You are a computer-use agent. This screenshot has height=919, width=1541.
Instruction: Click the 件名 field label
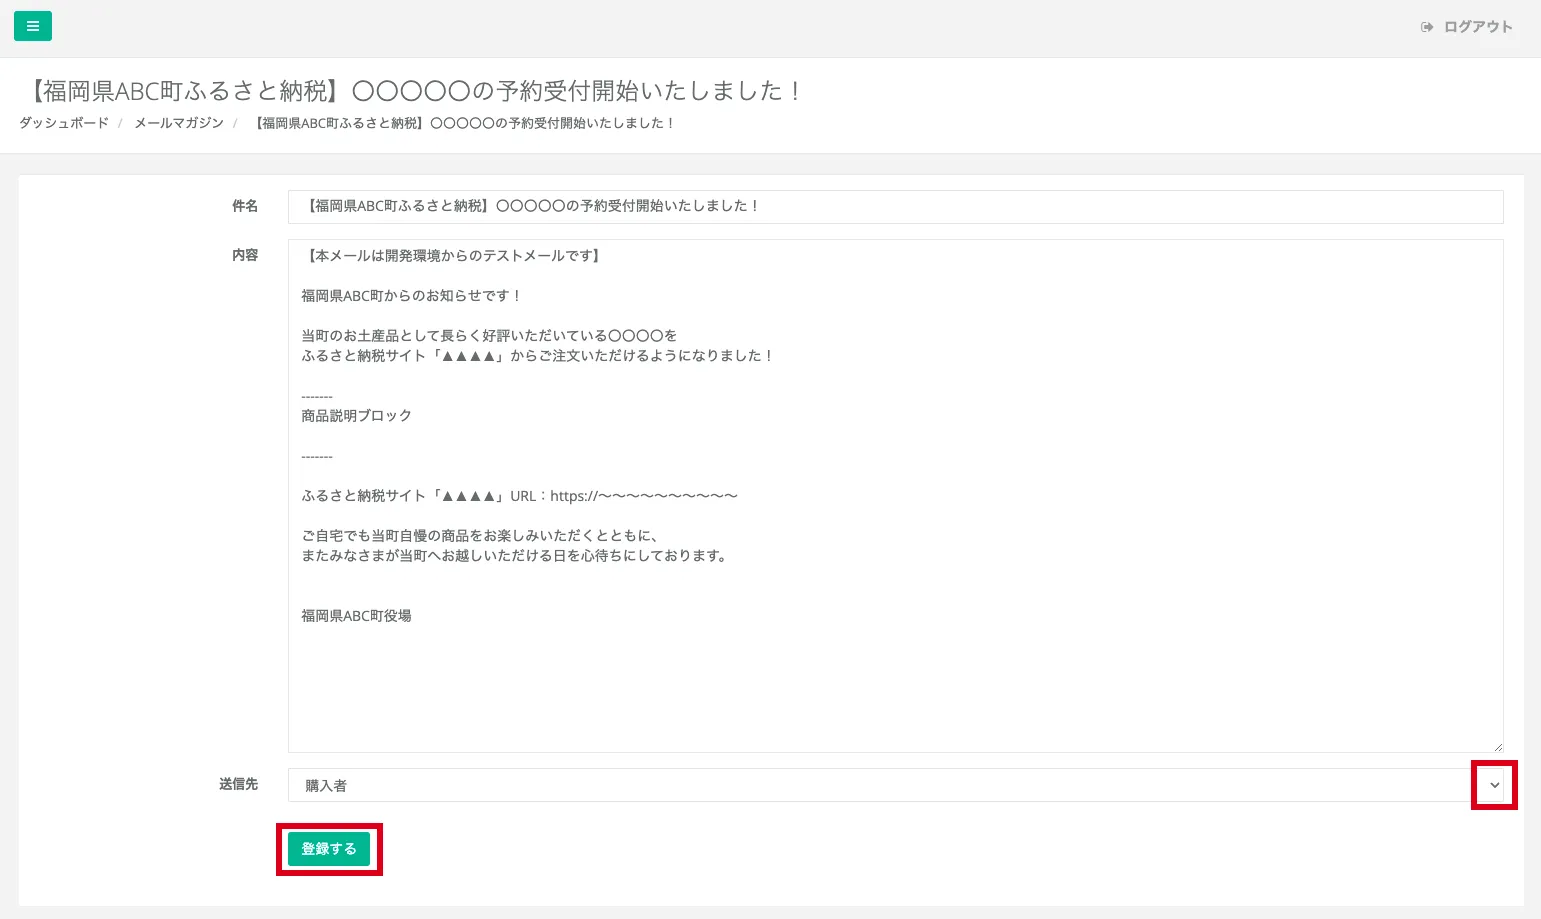(245, 206)
